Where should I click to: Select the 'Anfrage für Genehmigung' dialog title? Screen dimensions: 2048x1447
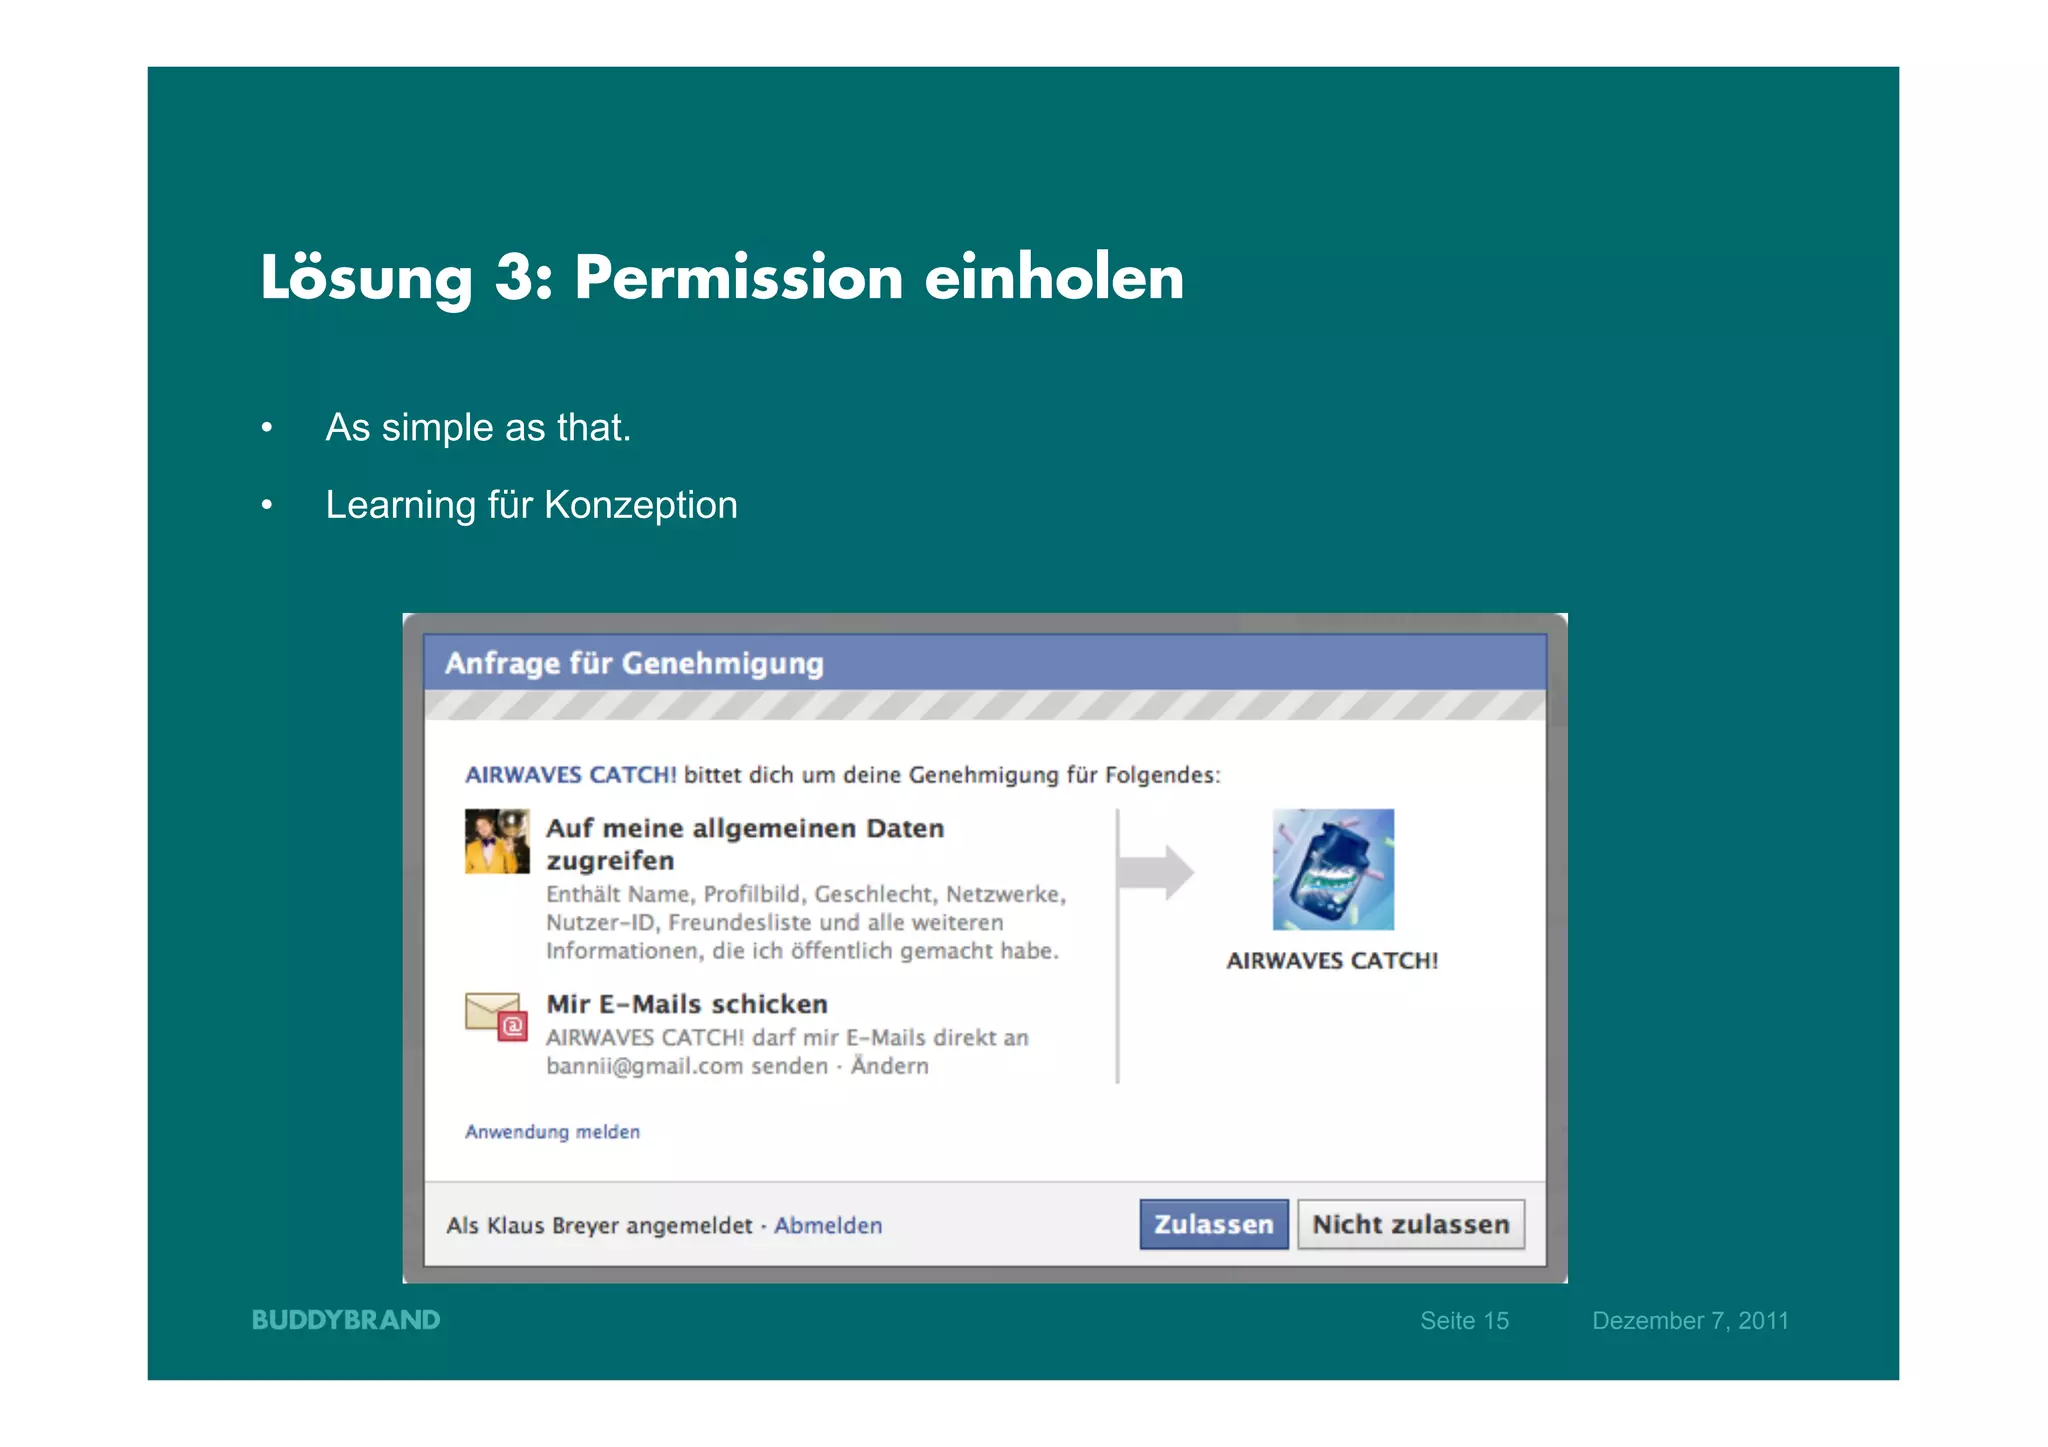tap(634, 663)
